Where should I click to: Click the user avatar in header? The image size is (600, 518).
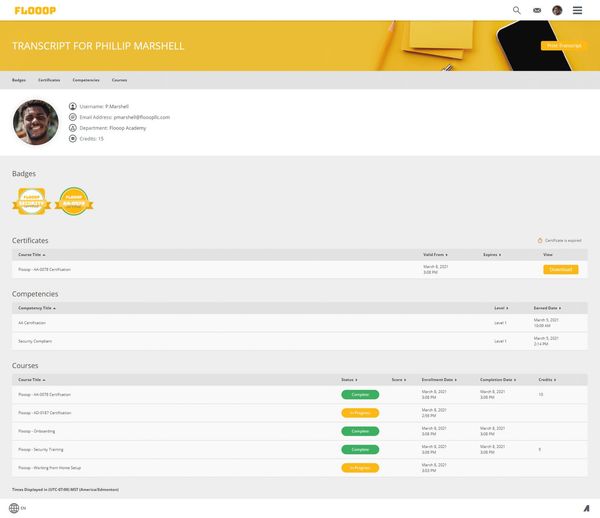coord(557,10)
